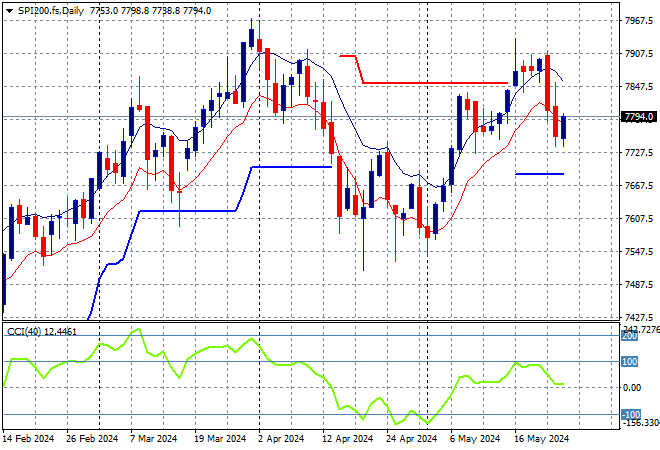Select the 24 Apr 2024 date label
Image resolution: width=660 pixels, height=450 pixels.
(x=412, y=438)
